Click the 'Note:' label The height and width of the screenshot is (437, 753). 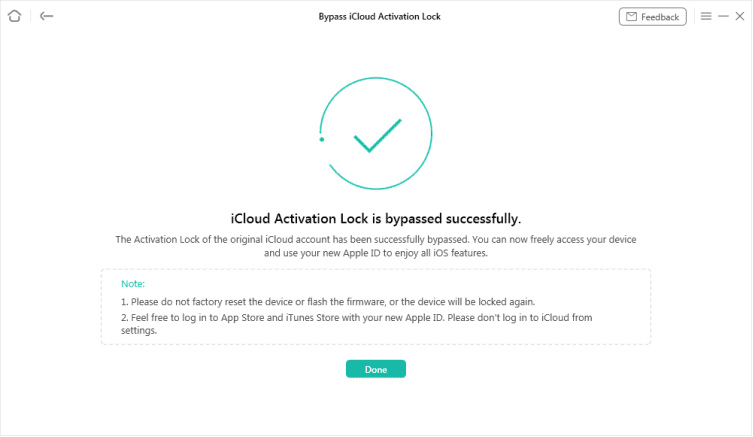point(133,284)
